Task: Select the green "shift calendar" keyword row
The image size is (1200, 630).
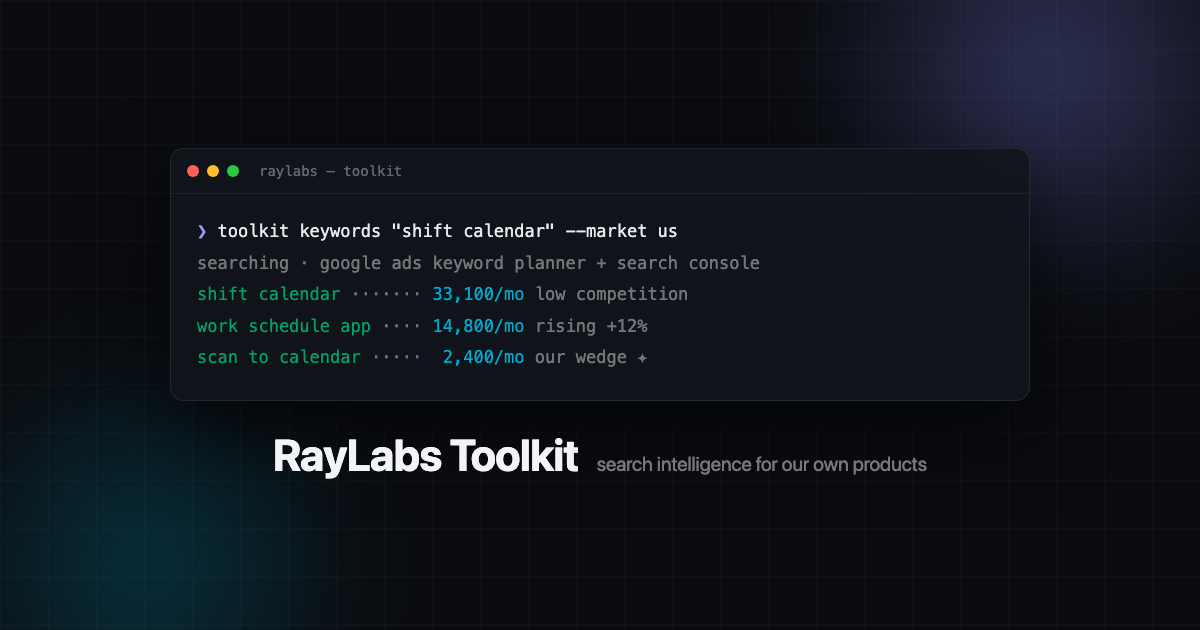Action: tap(268, 294)
